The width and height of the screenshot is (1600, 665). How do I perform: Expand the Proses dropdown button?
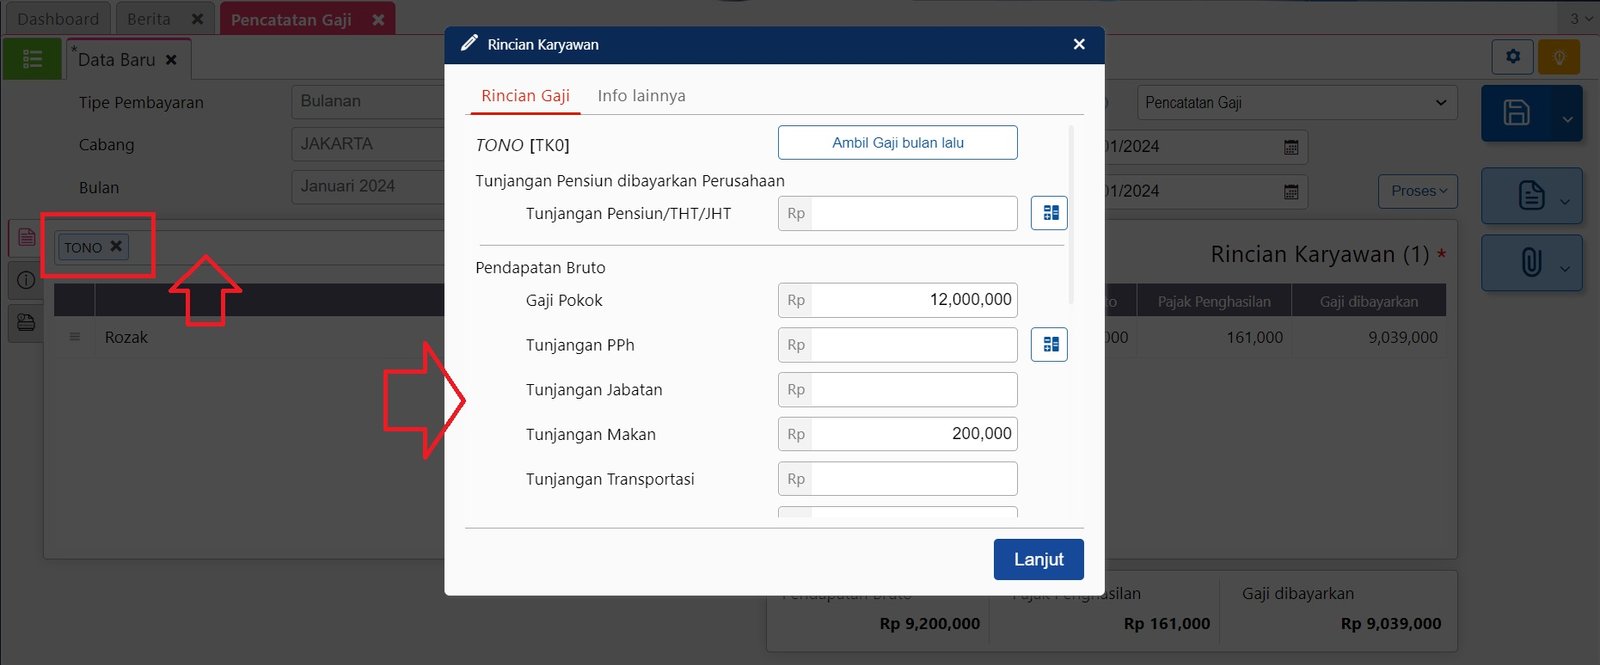point(1418,191)
